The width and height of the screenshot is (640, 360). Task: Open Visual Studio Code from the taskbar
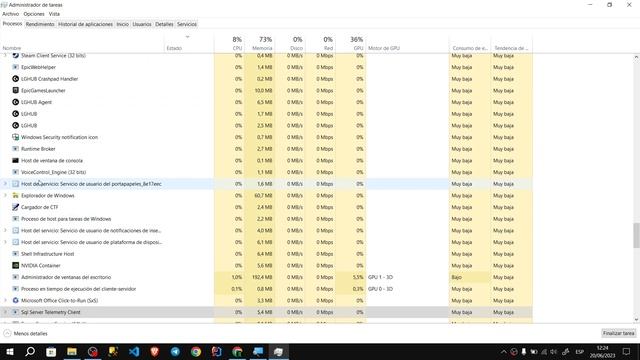point(134,351)
